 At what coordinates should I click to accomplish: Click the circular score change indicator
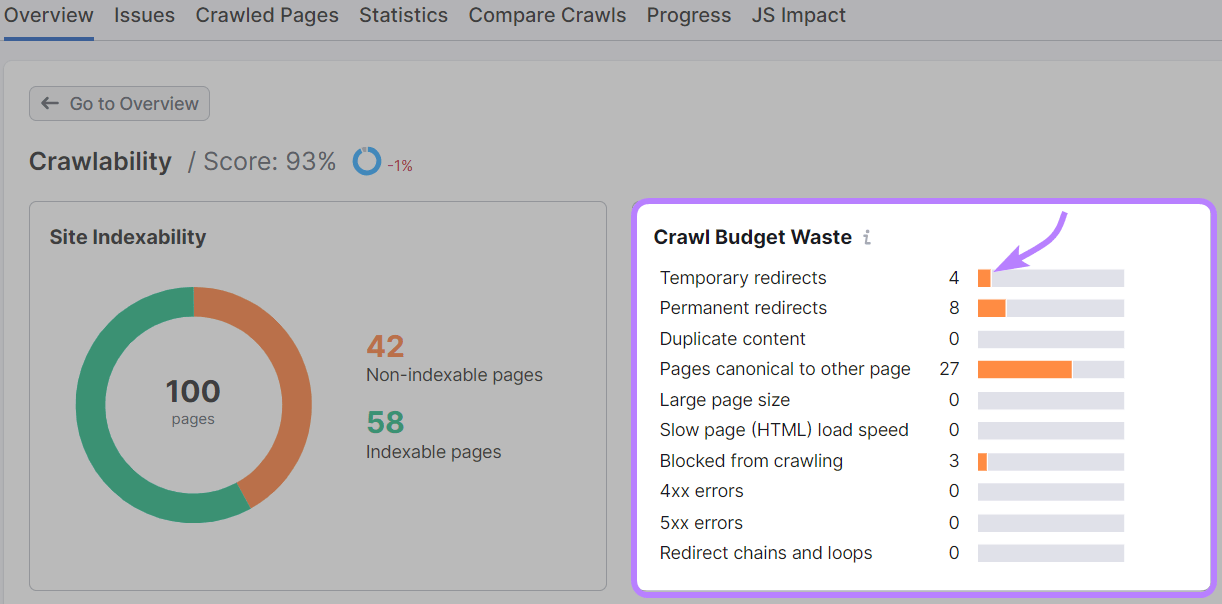point(368,160)
